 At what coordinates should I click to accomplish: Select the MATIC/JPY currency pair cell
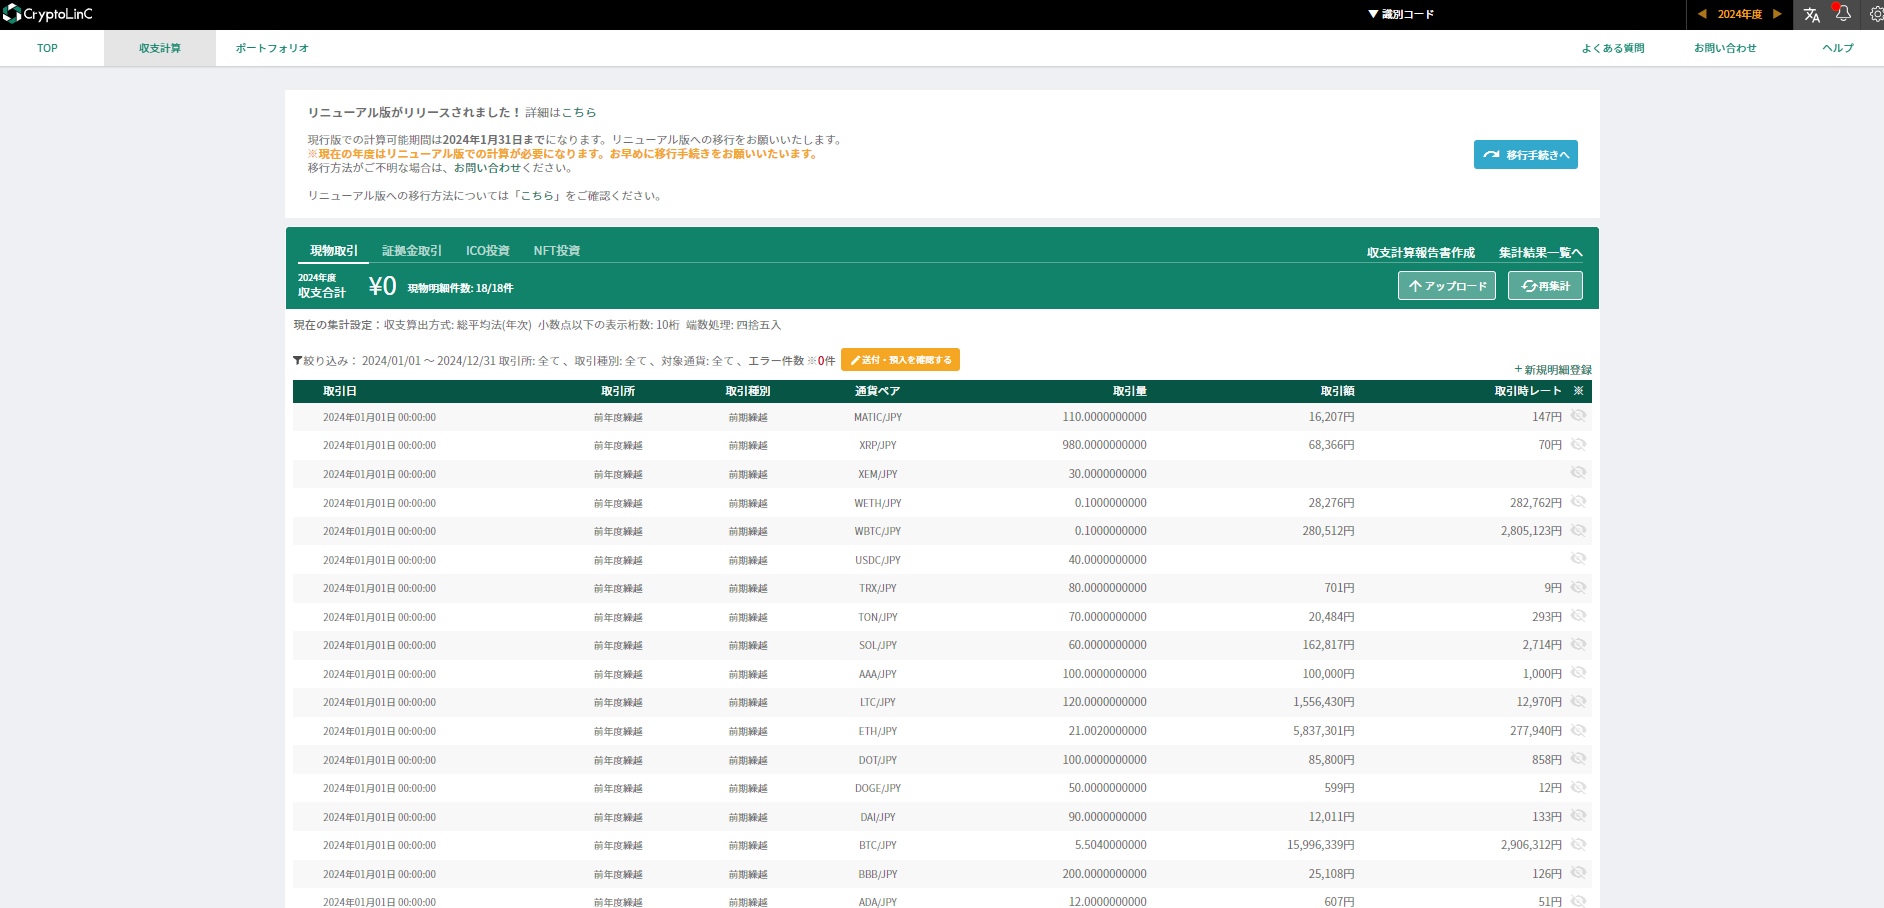(878, 417)
